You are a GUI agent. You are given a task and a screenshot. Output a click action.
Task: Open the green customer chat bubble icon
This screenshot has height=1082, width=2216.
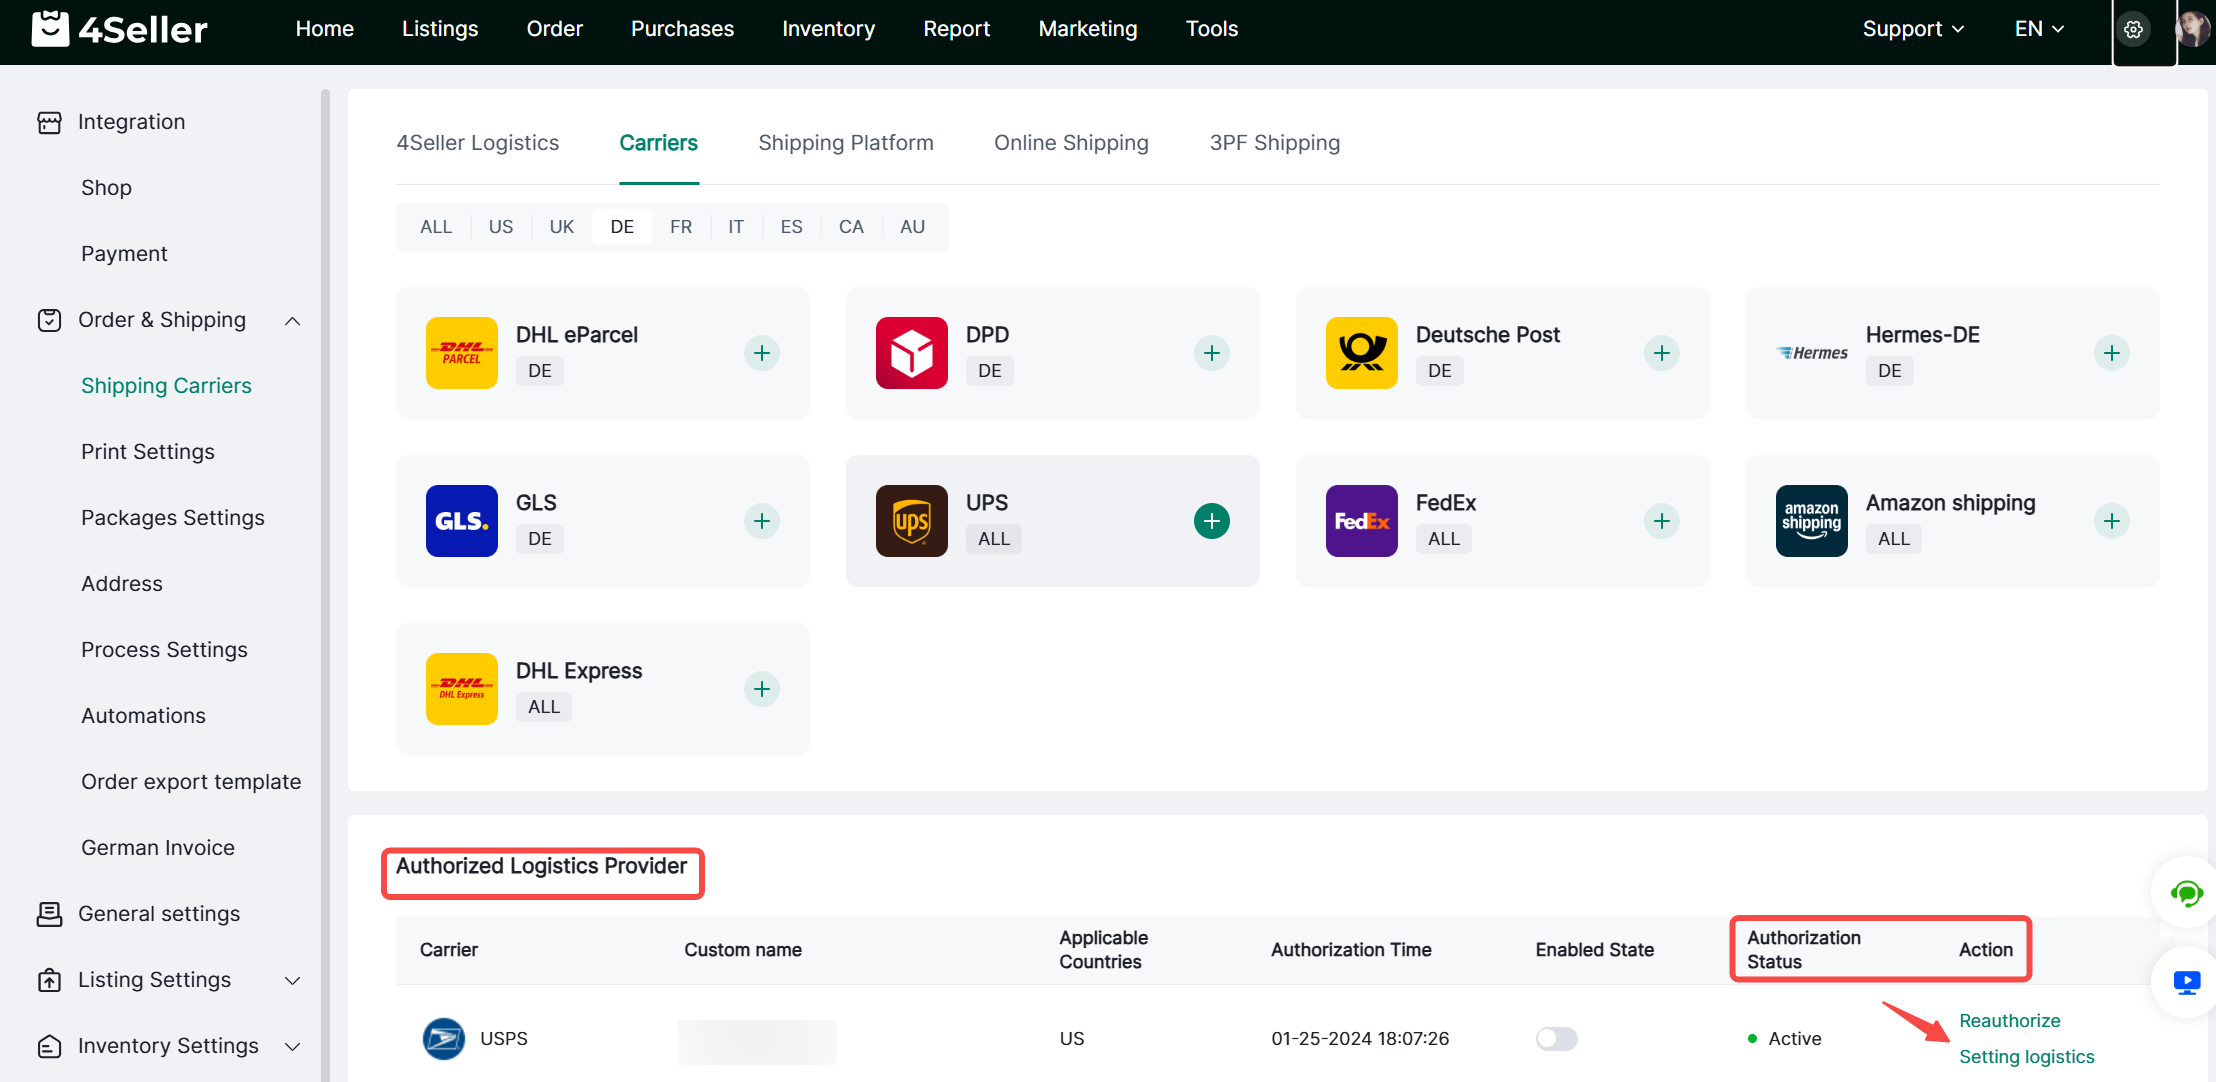[x=2186, y=893]
